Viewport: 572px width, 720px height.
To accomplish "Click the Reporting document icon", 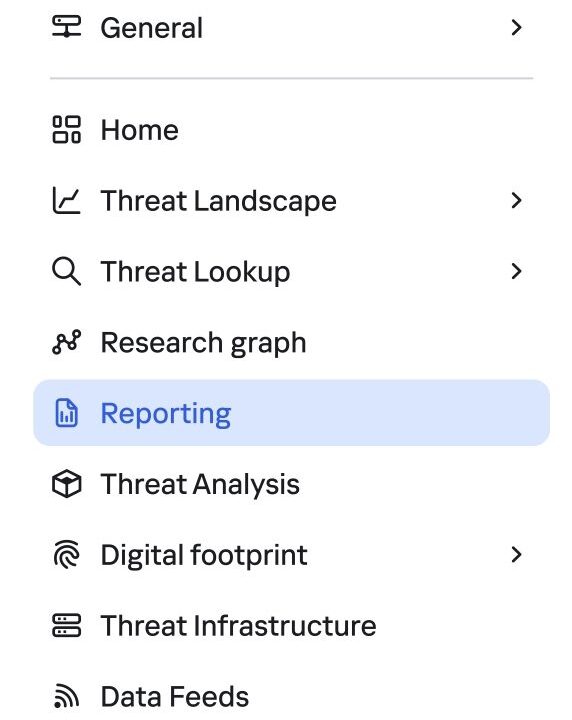I will click(67, 413).
